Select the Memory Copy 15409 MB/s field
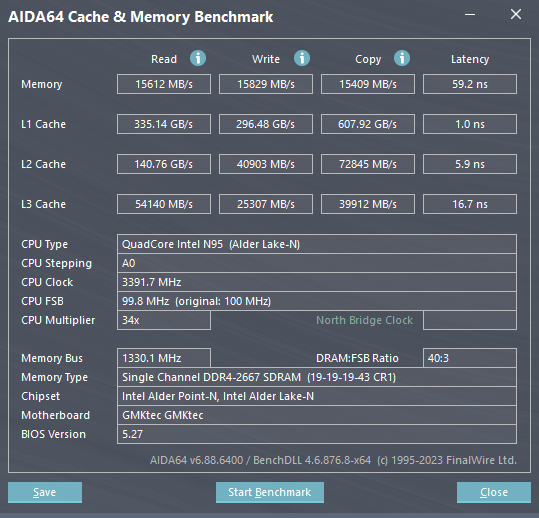The height and width of the screenshot is (518, 539). pos(368,84)
